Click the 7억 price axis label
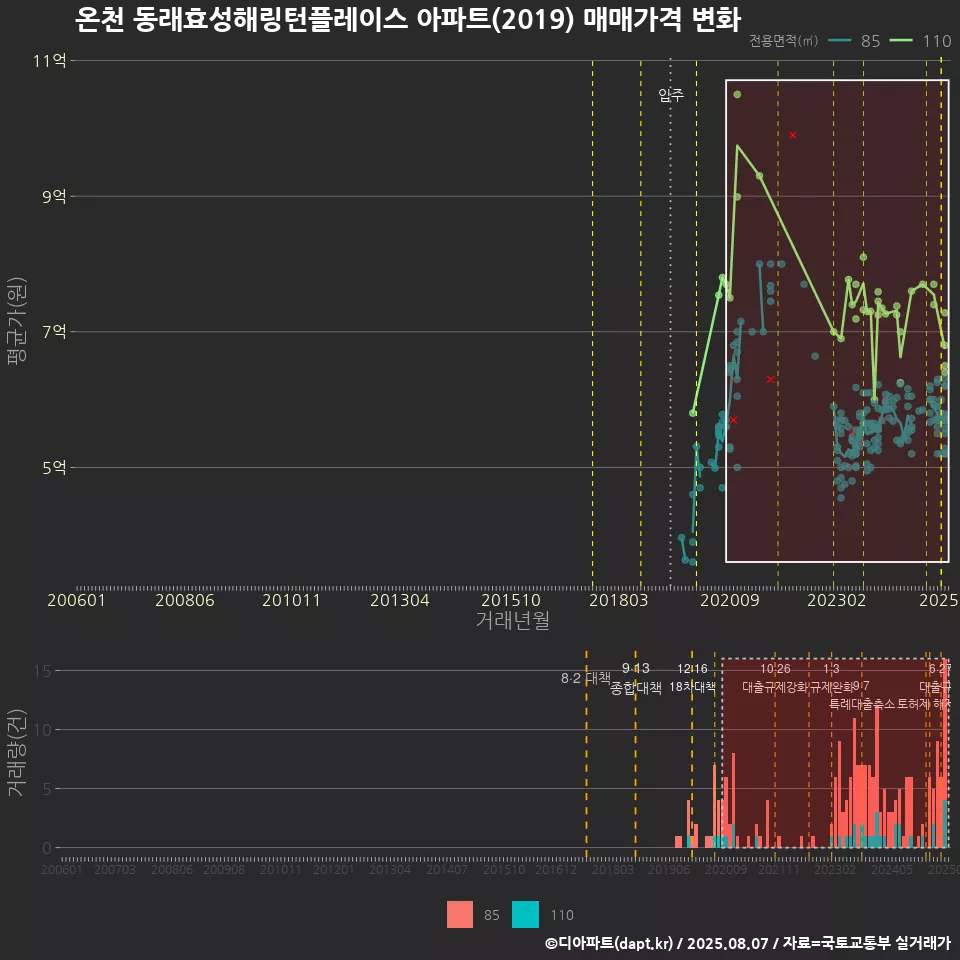This screenshot has height=960, width=960. pos(54,332)
